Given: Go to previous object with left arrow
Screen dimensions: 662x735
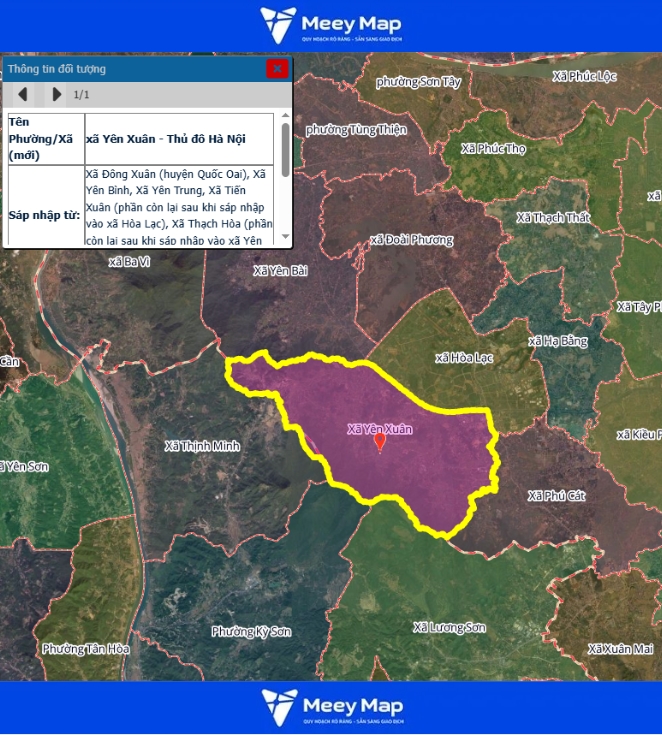Looking at the screenshot, I should [22, 95].
